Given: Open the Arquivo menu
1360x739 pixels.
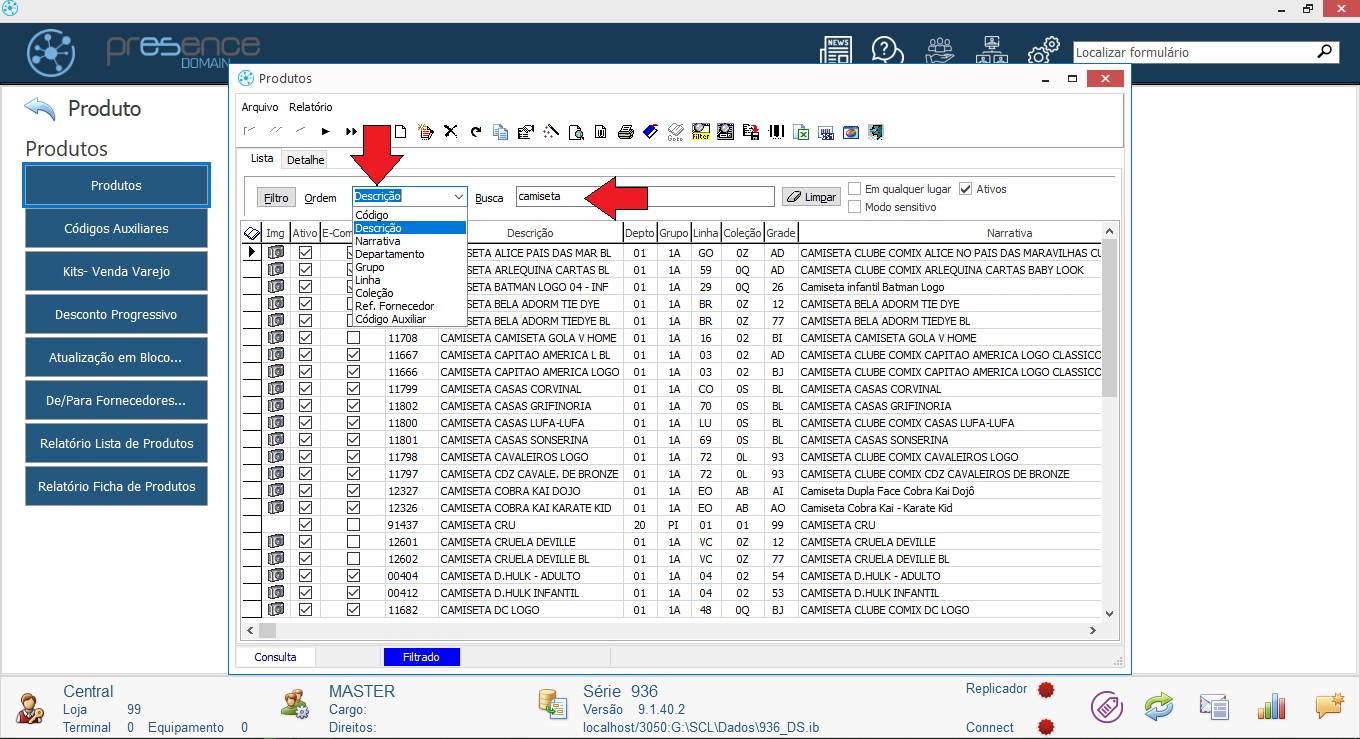Looking at the screenshot, I should coord(259,107).
